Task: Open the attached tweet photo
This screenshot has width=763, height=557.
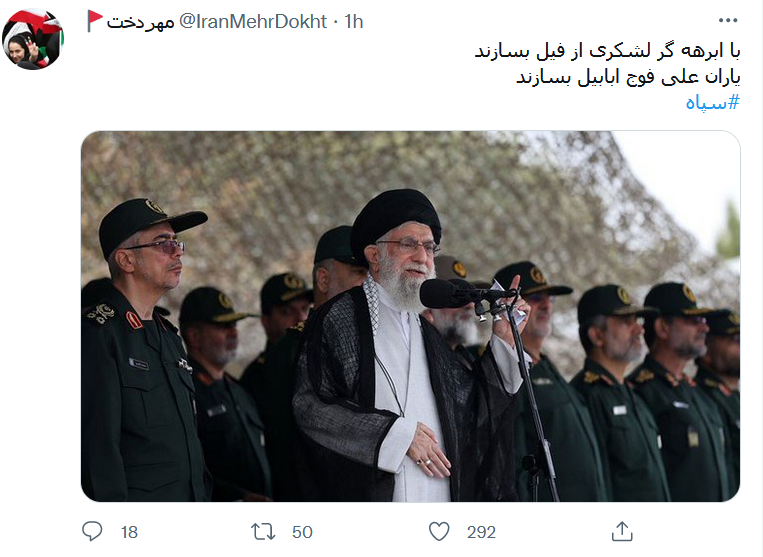Action: click(410, 316)
